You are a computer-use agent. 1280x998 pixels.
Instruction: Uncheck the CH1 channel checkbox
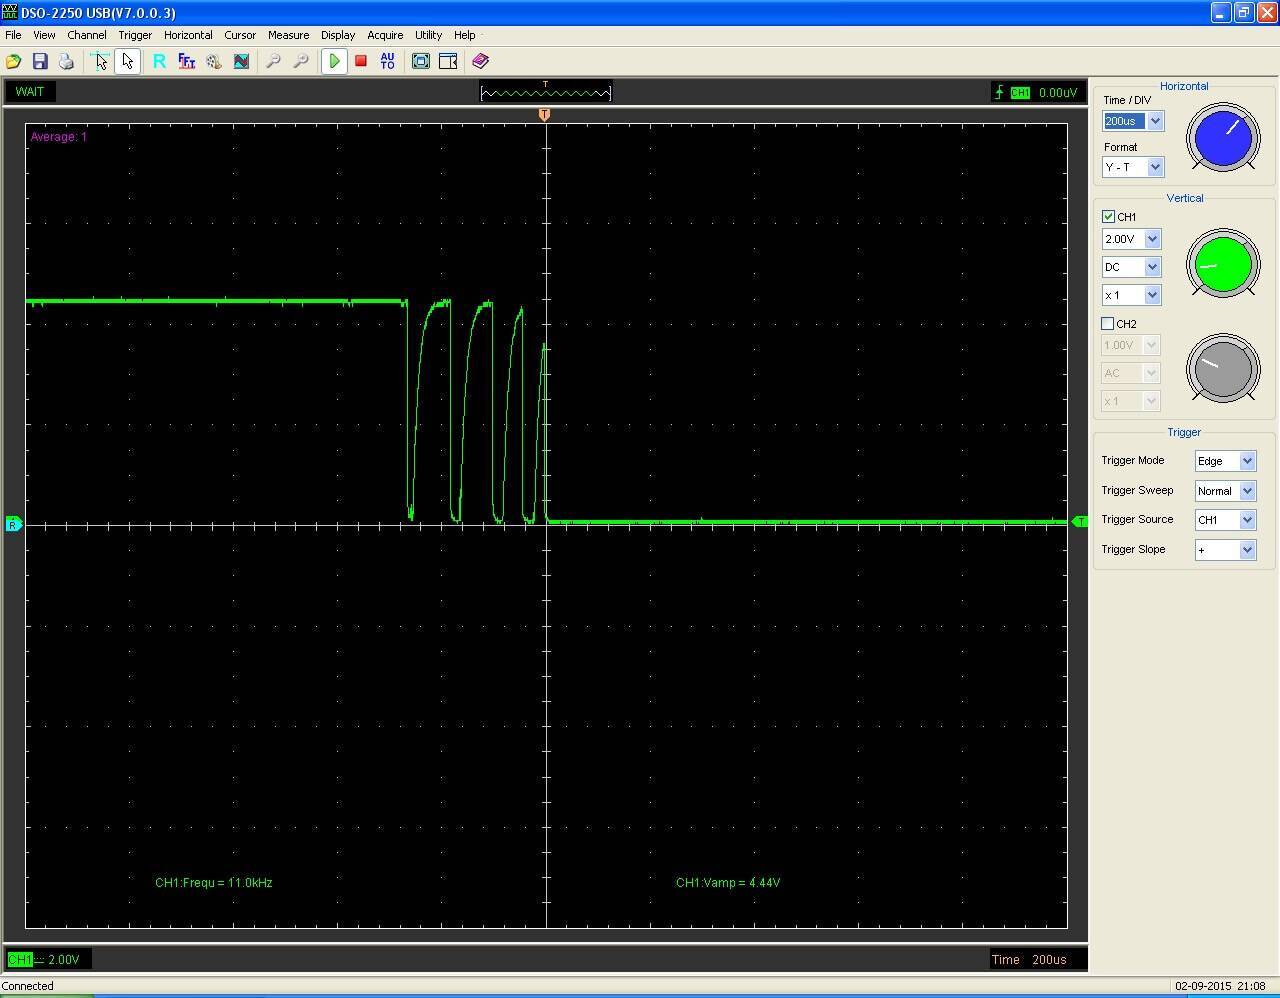point(1108,217)
